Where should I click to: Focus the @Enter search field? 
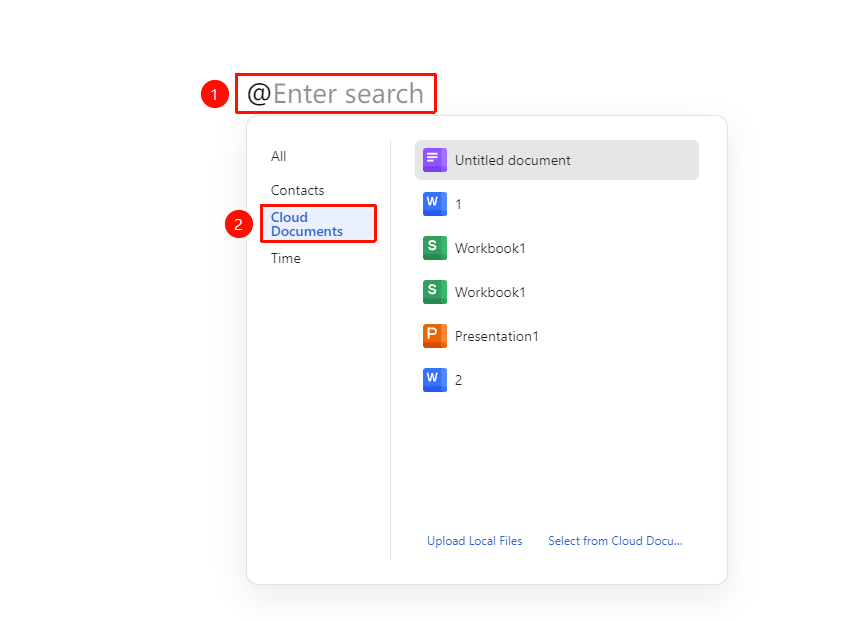(x=336, y=94)
